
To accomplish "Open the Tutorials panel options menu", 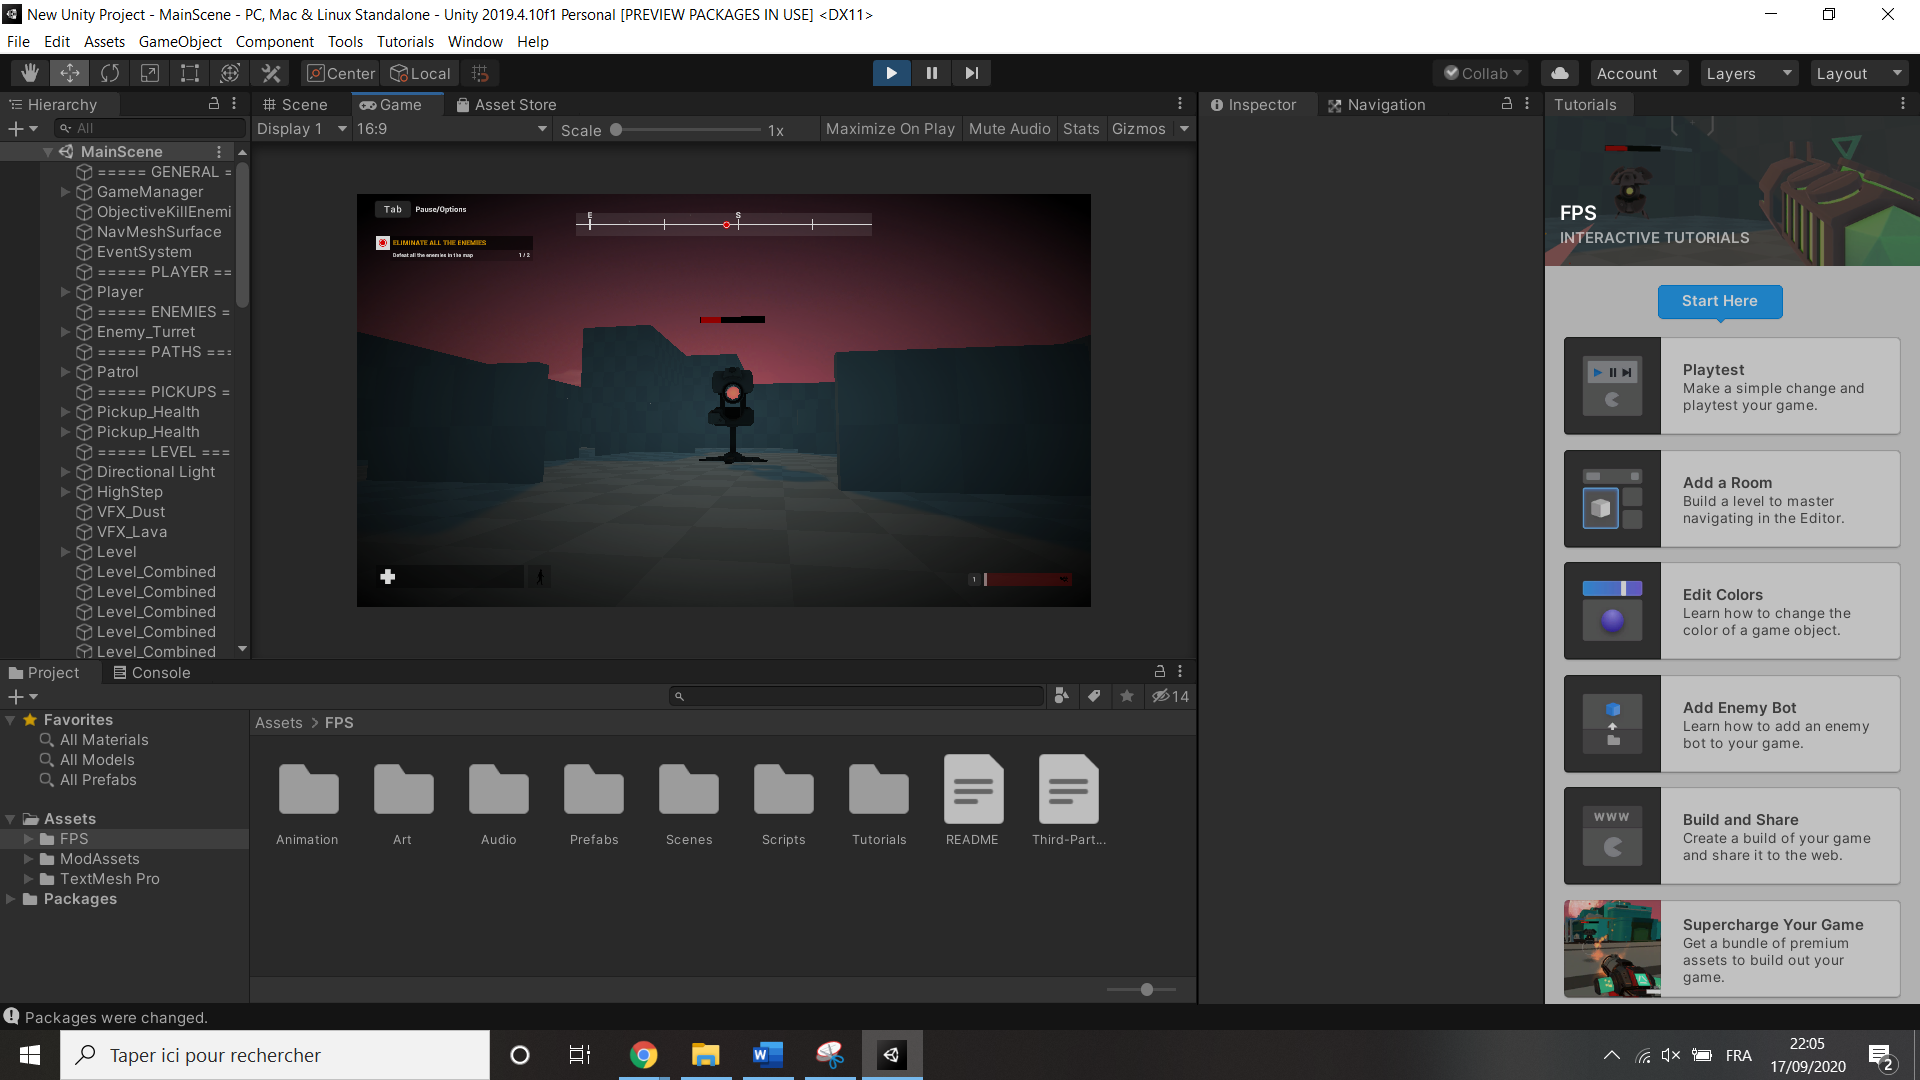I will [x=1903, y=104].
